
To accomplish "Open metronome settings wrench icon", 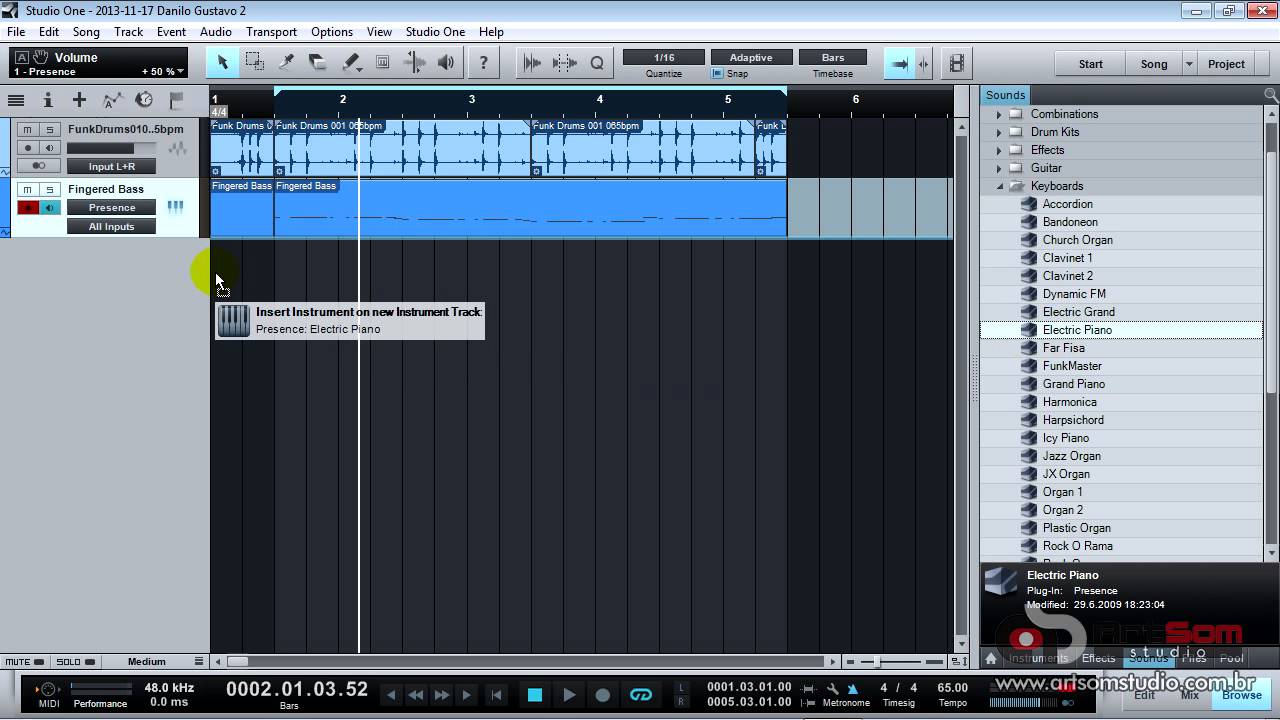I will click(x=832, y=688).
